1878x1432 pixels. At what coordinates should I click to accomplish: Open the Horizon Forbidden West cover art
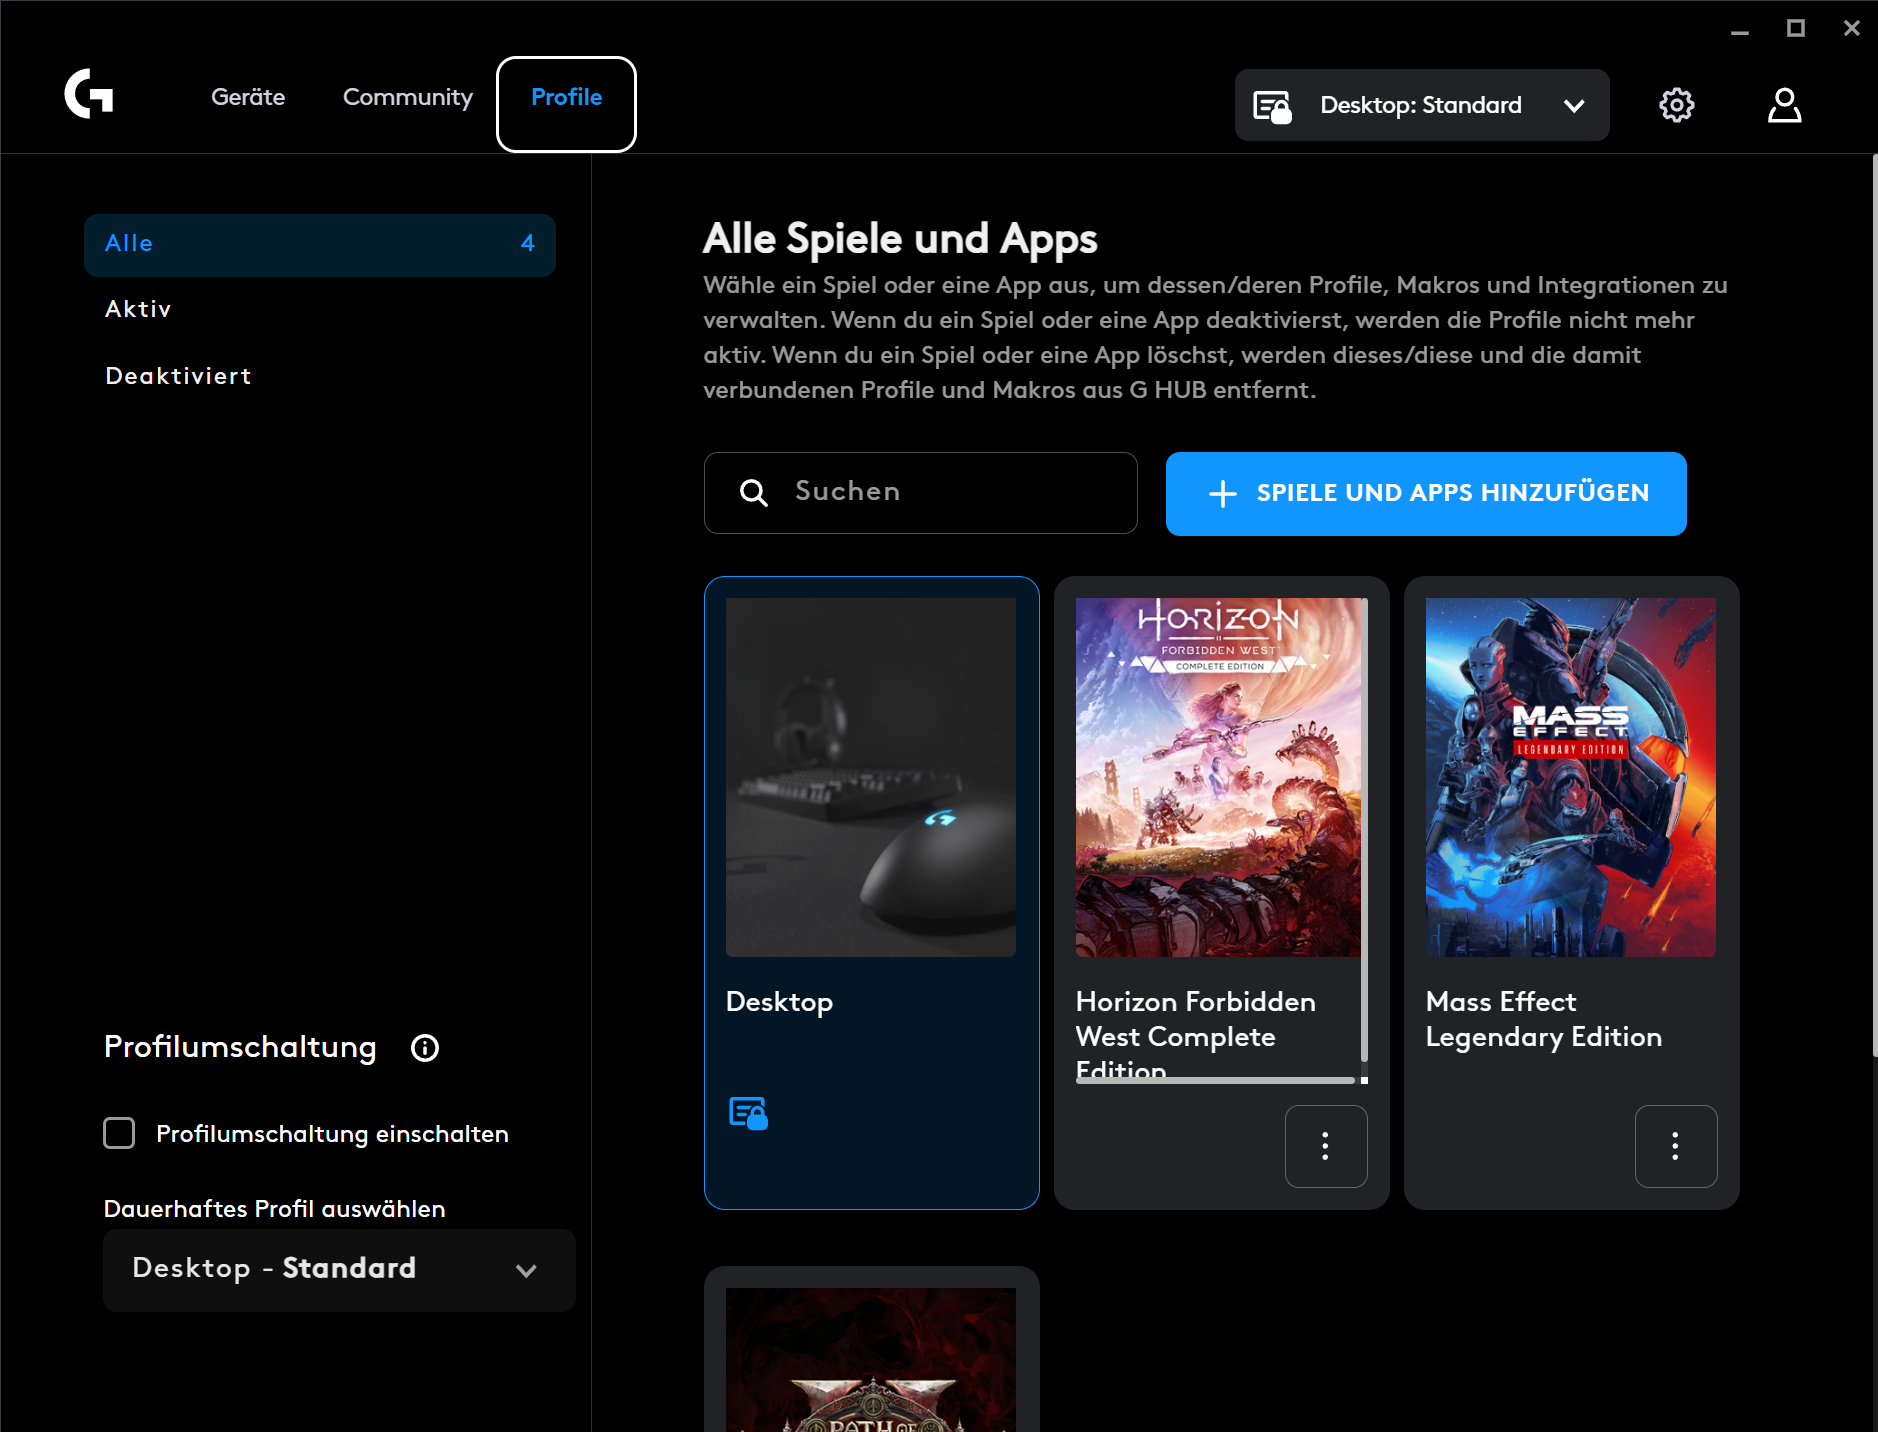pyautogui.click(x=1218, y=777)
